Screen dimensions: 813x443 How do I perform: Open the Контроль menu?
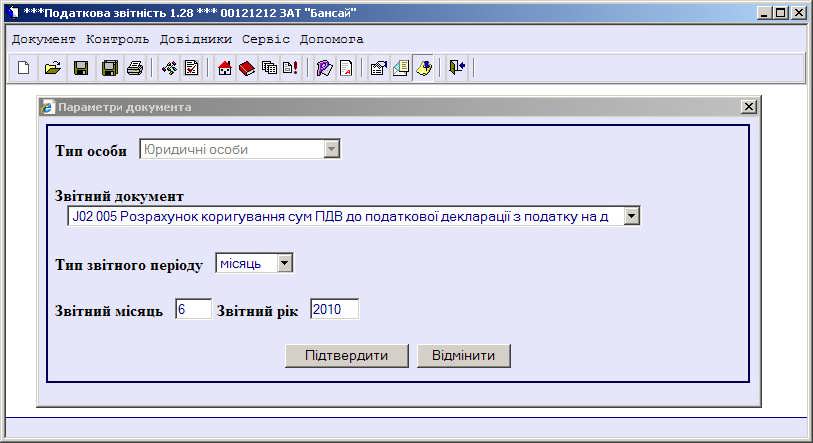(118, 39)
